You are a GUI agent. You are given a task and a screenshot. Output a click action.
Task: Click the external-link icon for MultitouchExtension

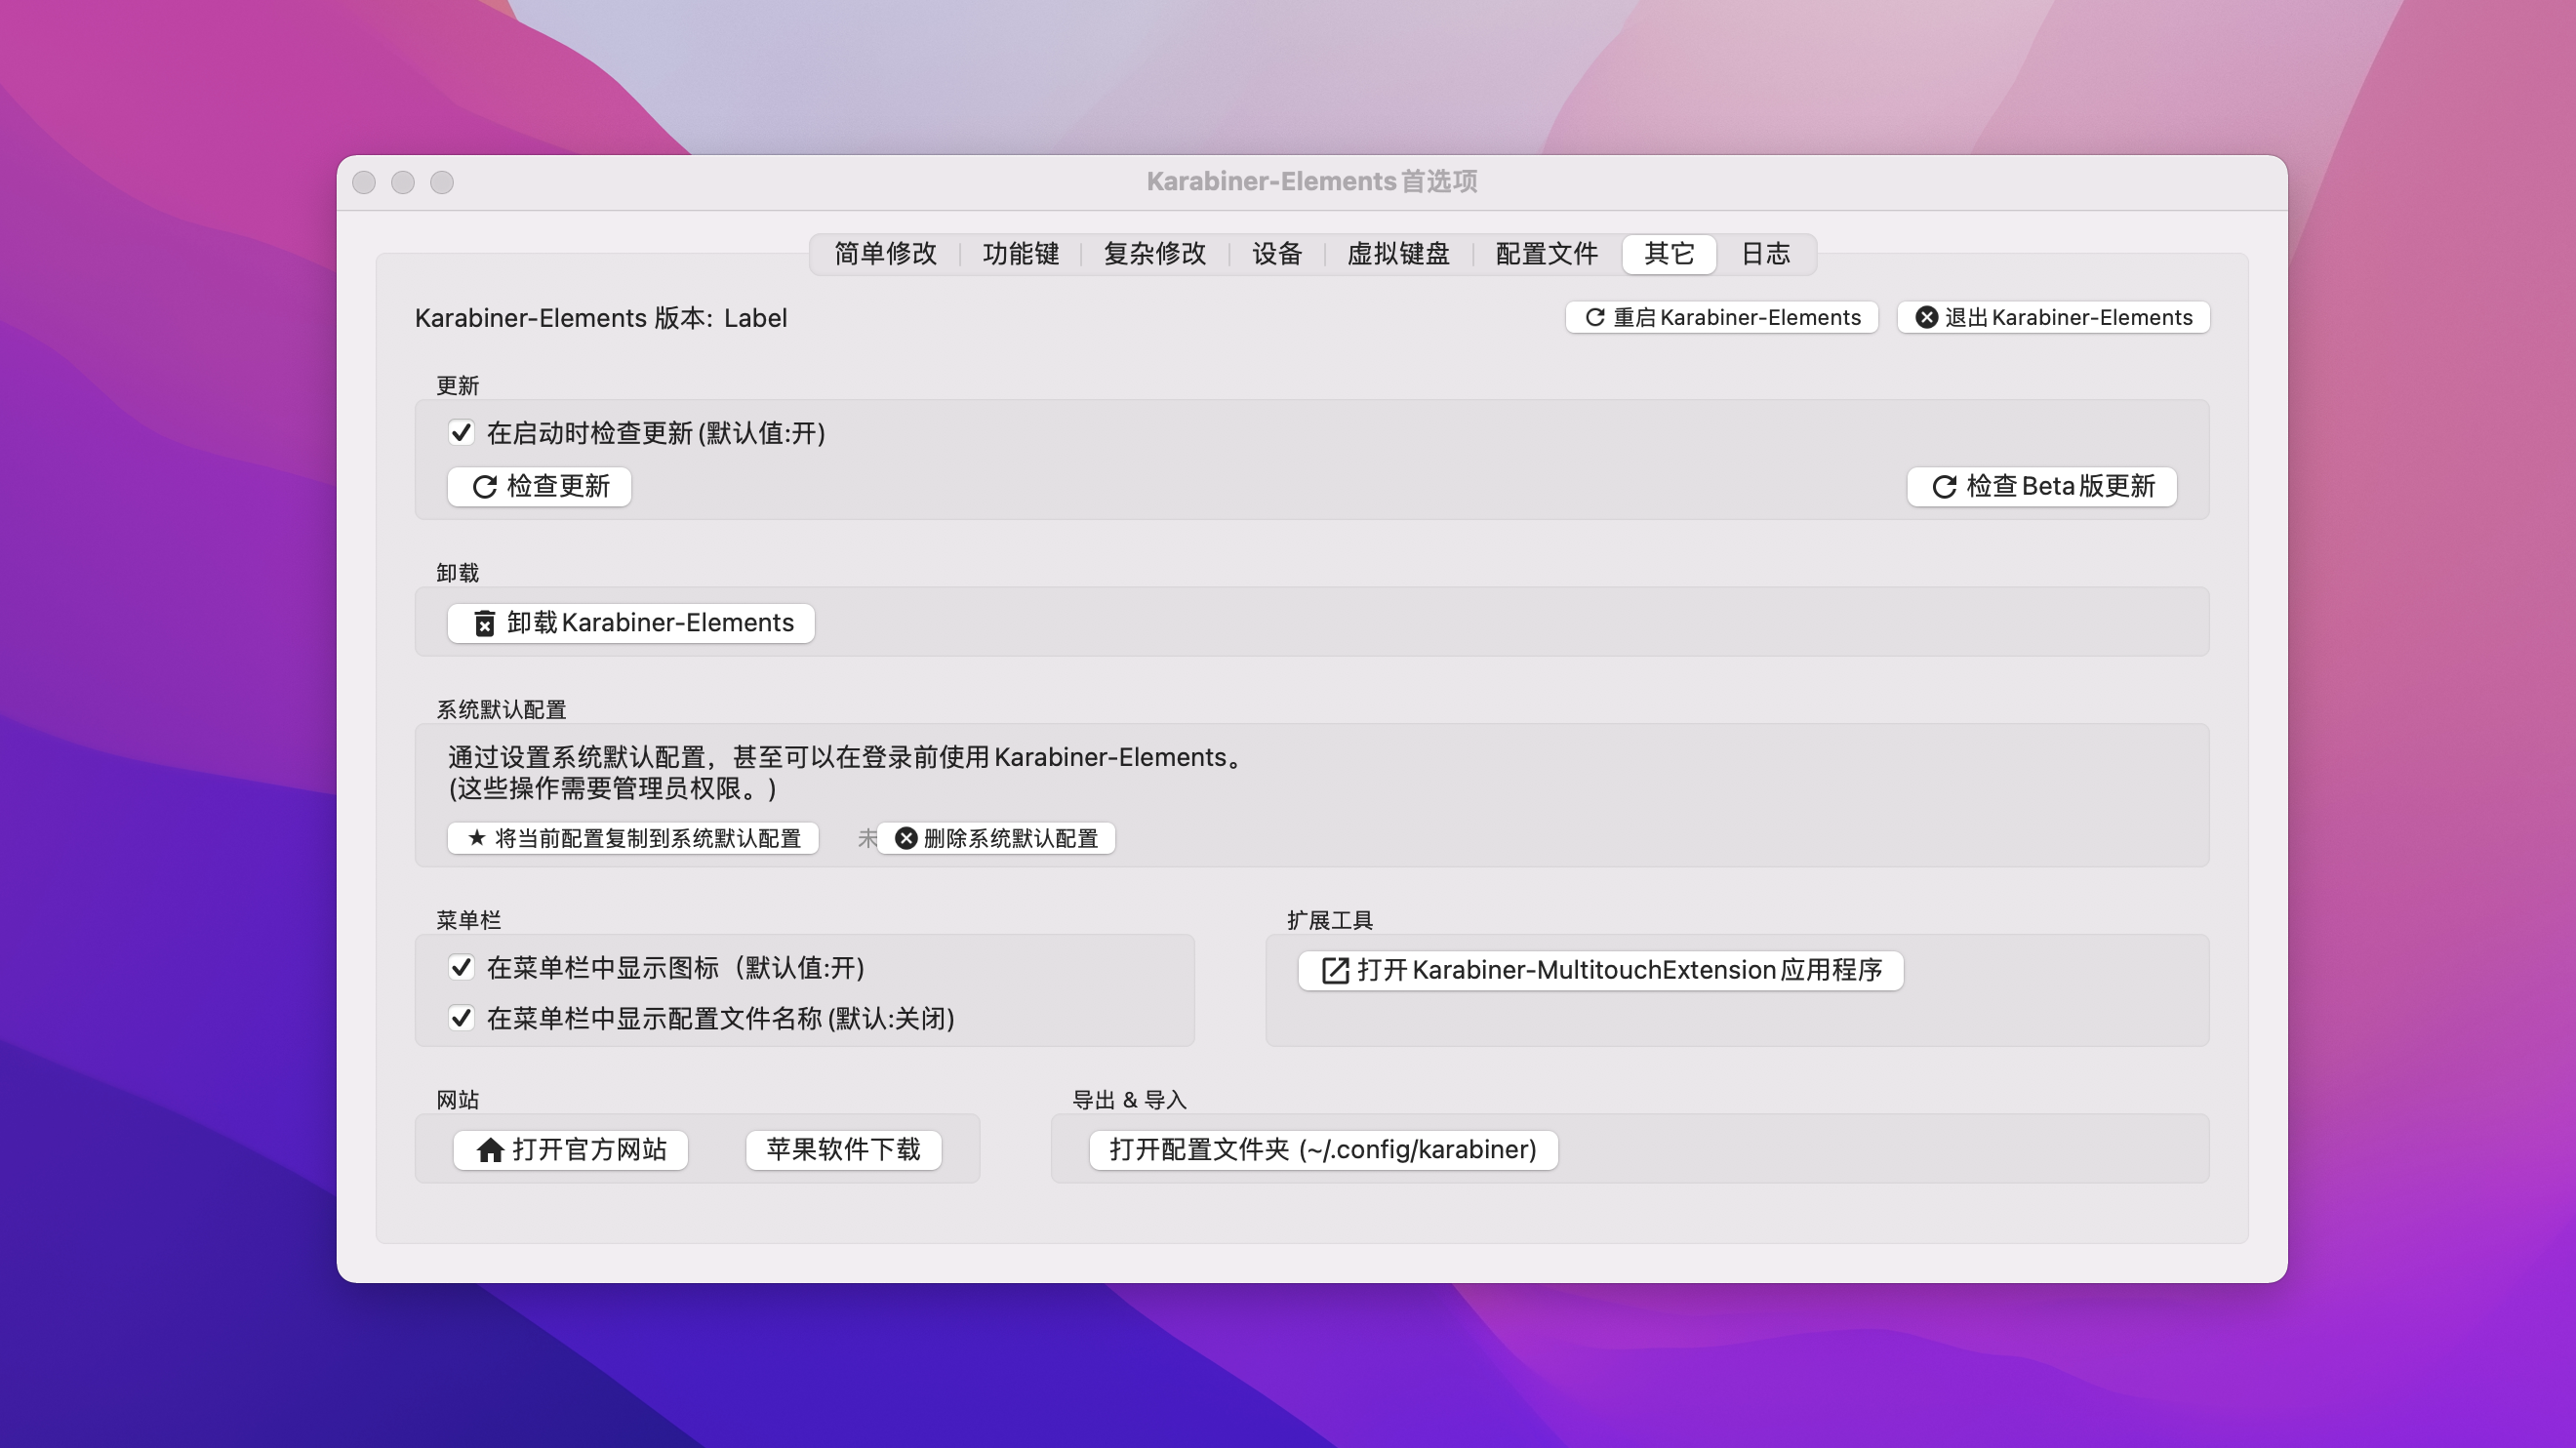coord(1335,971)
